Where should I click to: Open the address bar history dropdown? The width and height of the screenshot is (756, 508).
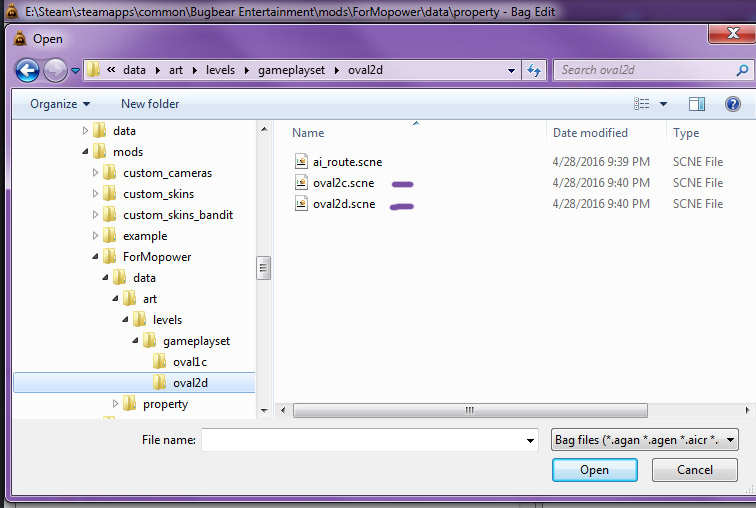point(512,70)
